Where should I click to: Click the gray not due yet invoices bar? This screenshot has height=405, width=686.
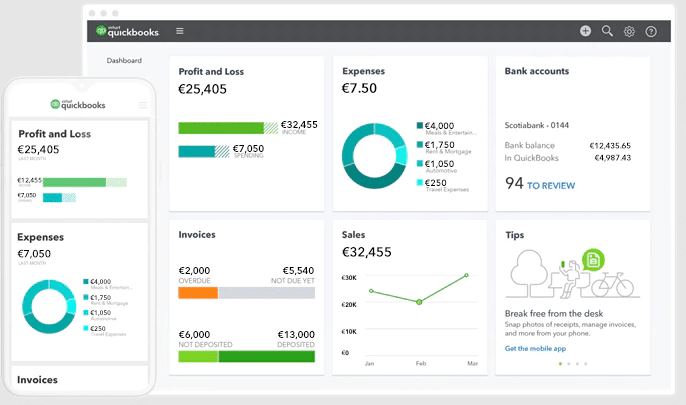266,293
